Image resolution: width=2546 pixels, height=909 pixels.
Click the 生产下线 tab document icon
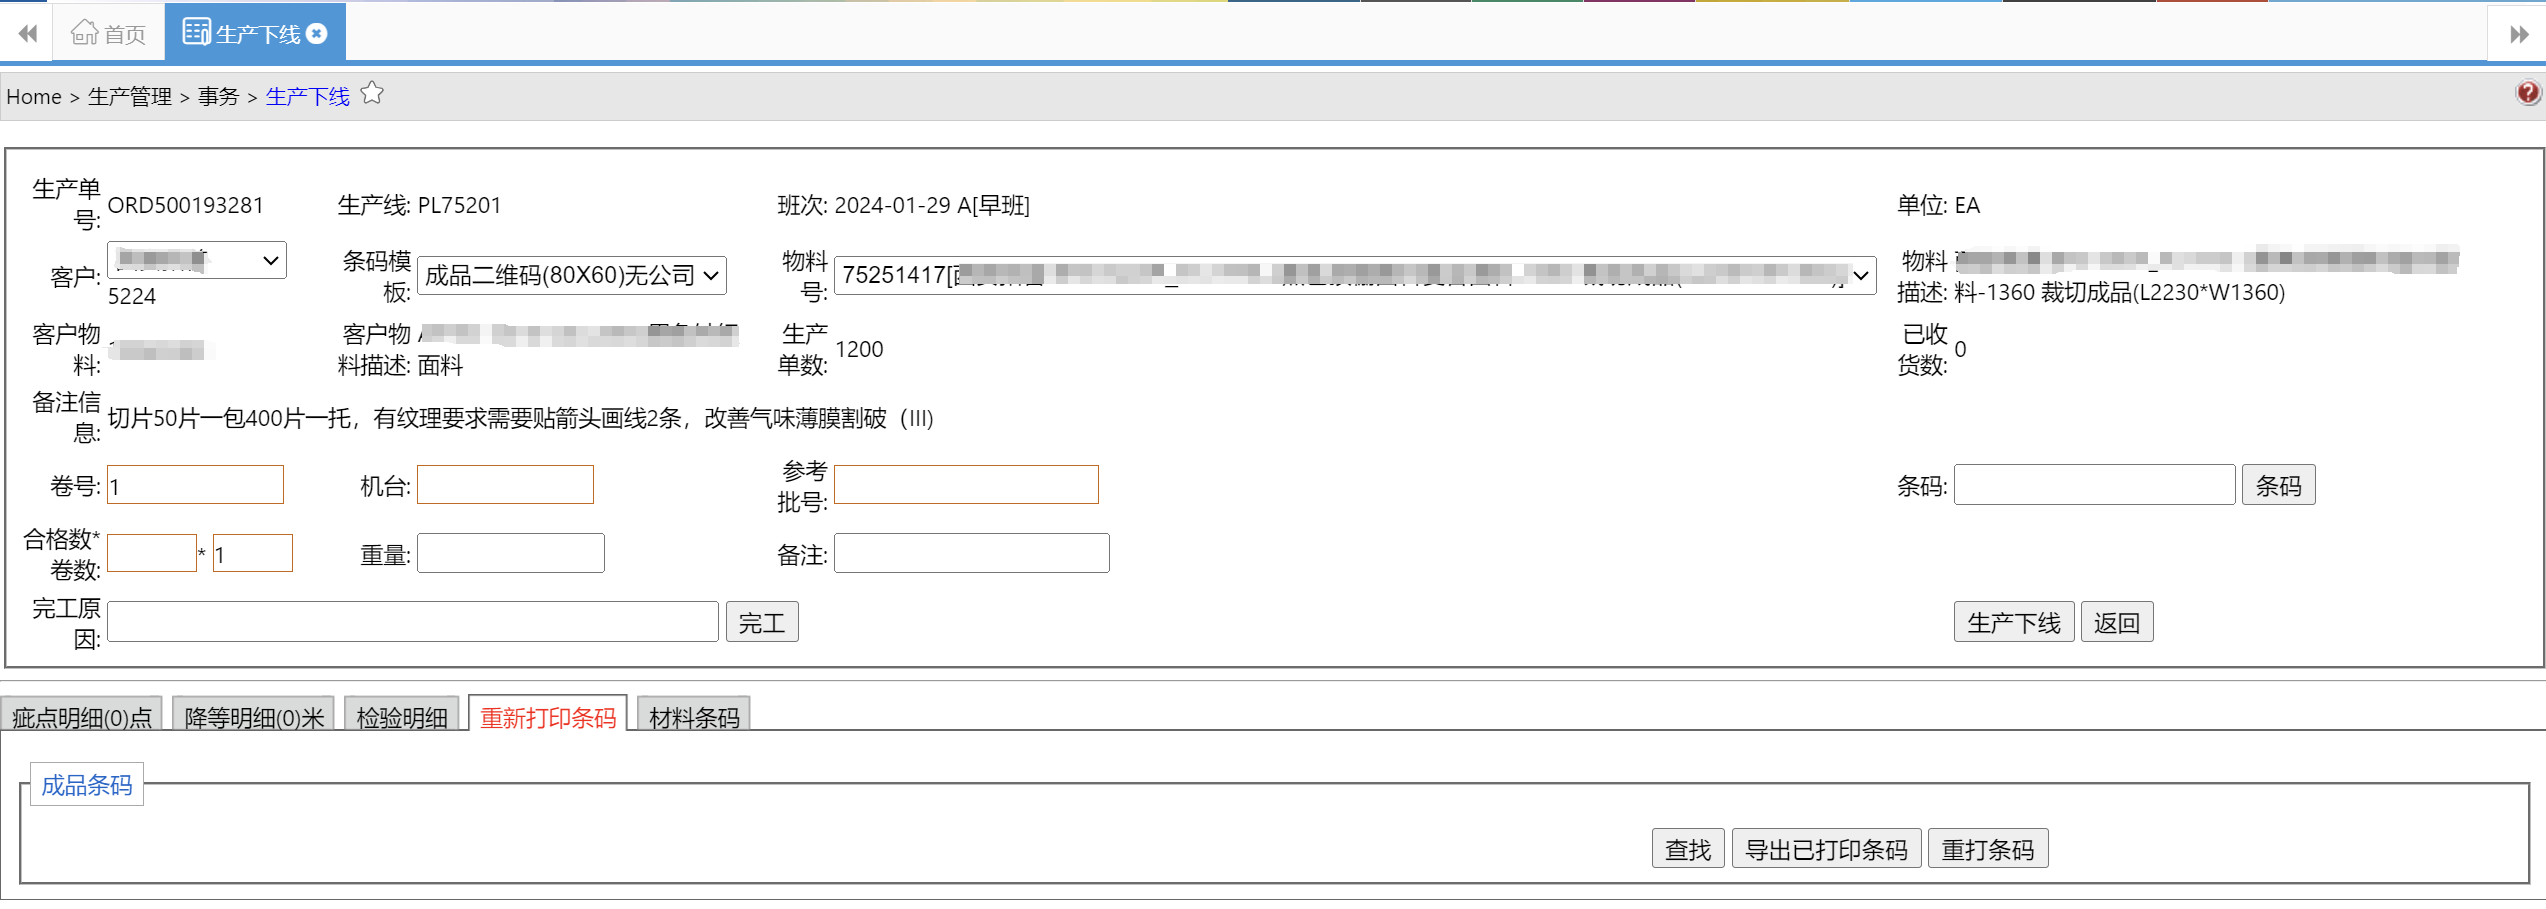click(196, 33)
